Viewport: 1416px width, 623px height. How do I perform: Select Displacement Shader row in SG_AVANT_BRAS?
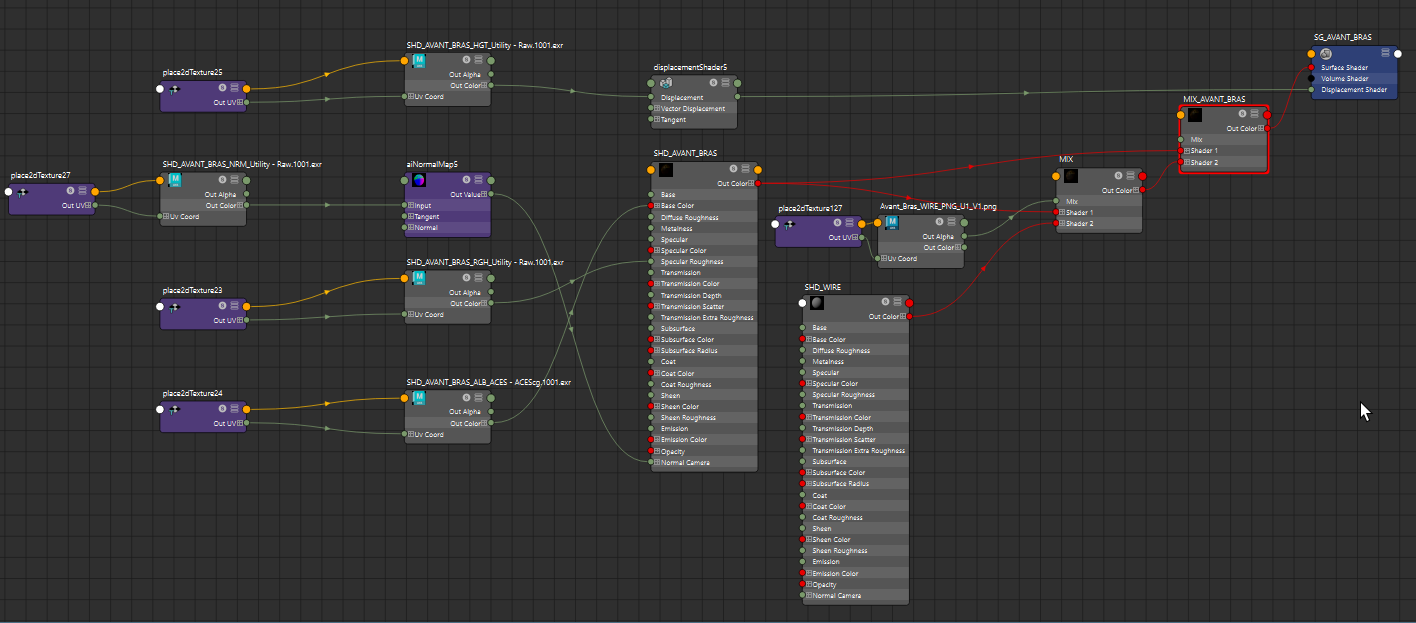1354,89
